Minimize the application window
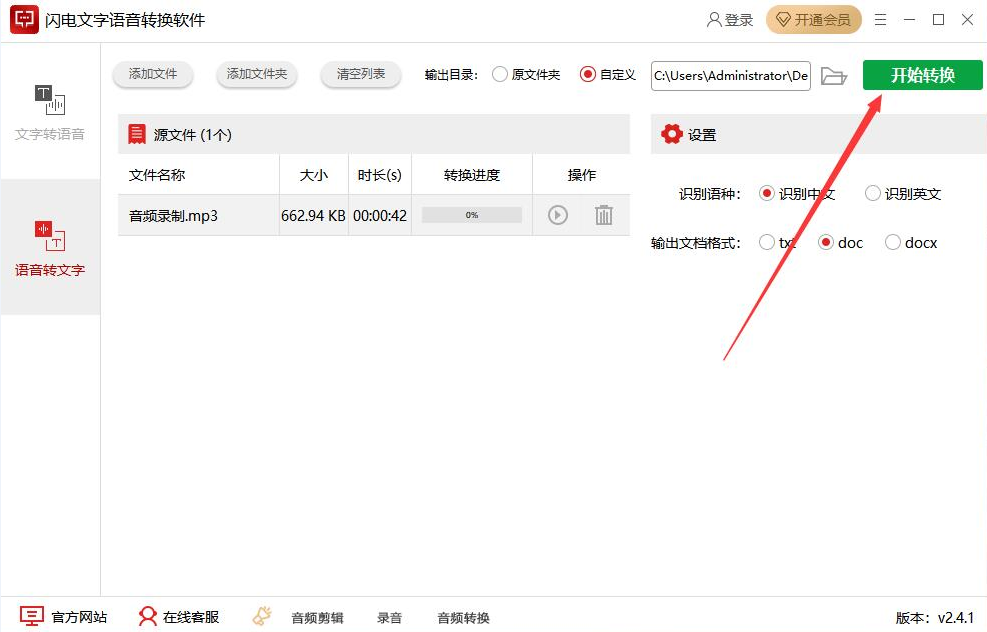This screenshot has width=987, height=632. [910, 20]
